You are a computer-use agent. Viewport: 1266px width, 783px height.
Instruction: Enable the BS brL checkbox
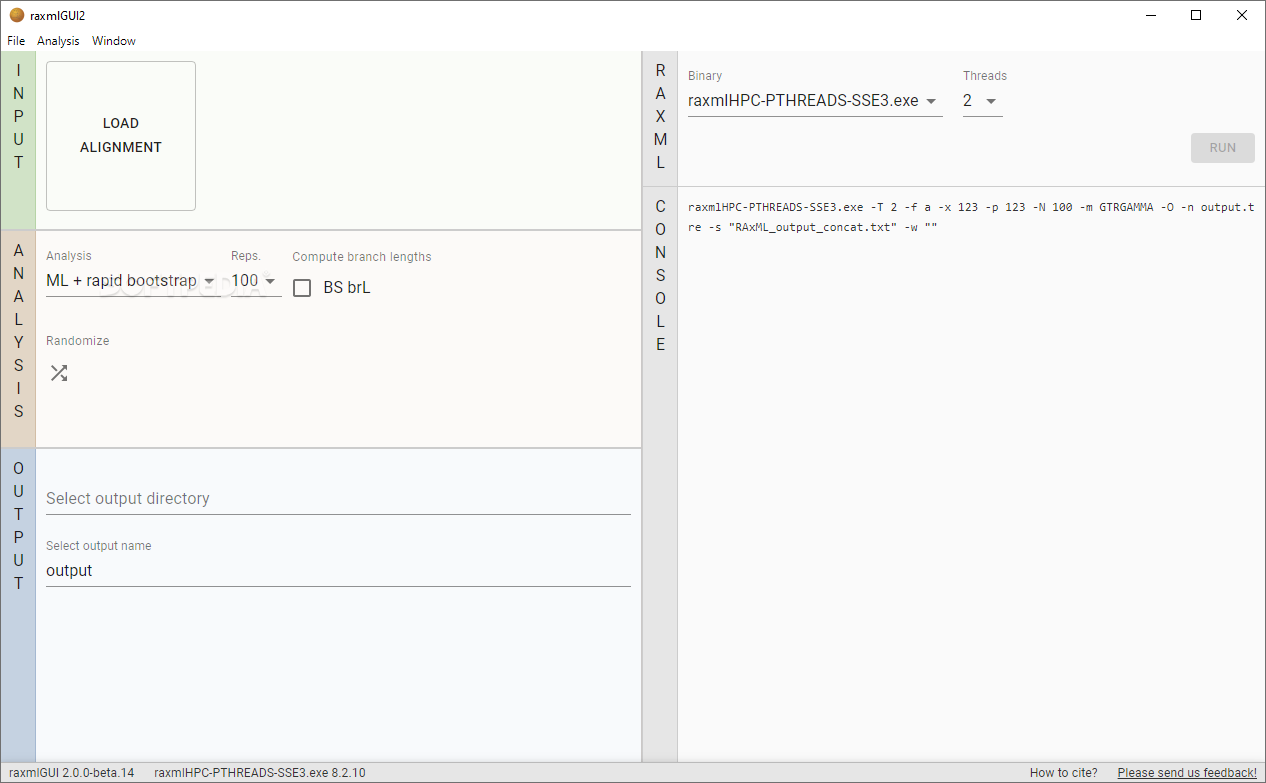[302, 288]
